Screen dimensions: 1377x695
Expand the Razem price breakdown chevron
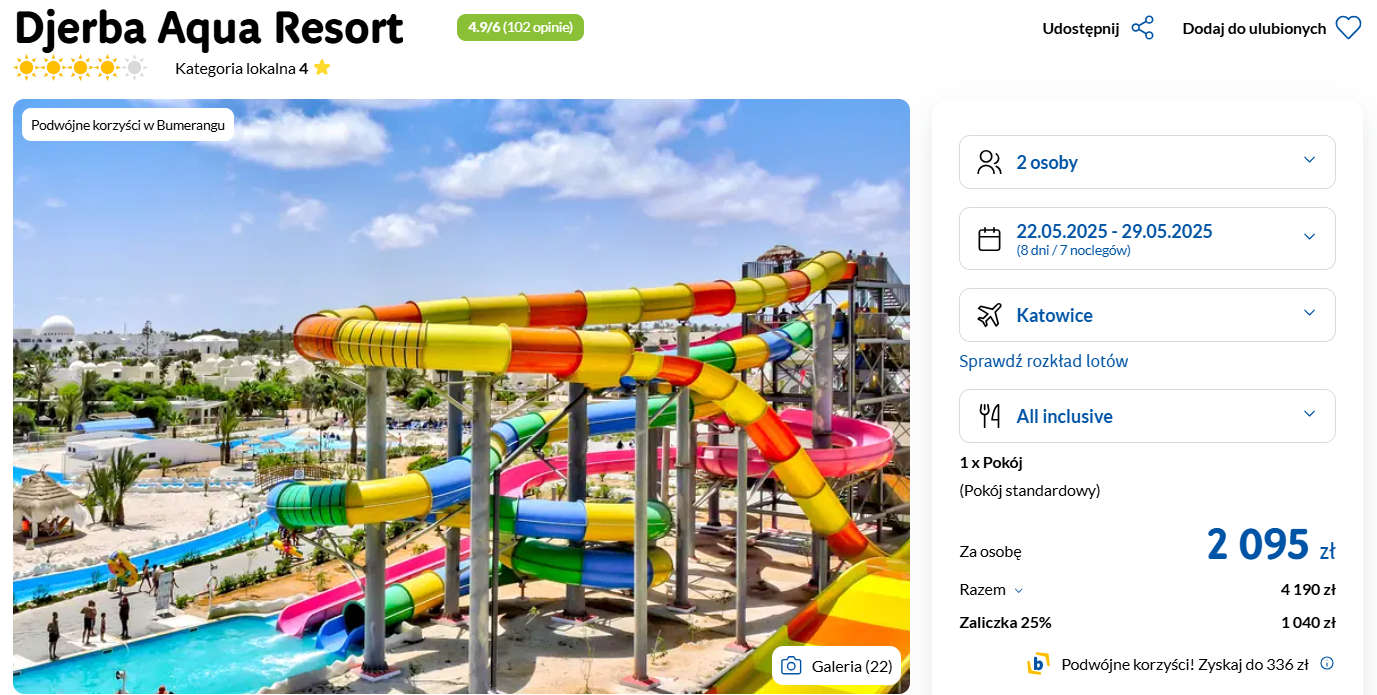[x=1019, y=591]
